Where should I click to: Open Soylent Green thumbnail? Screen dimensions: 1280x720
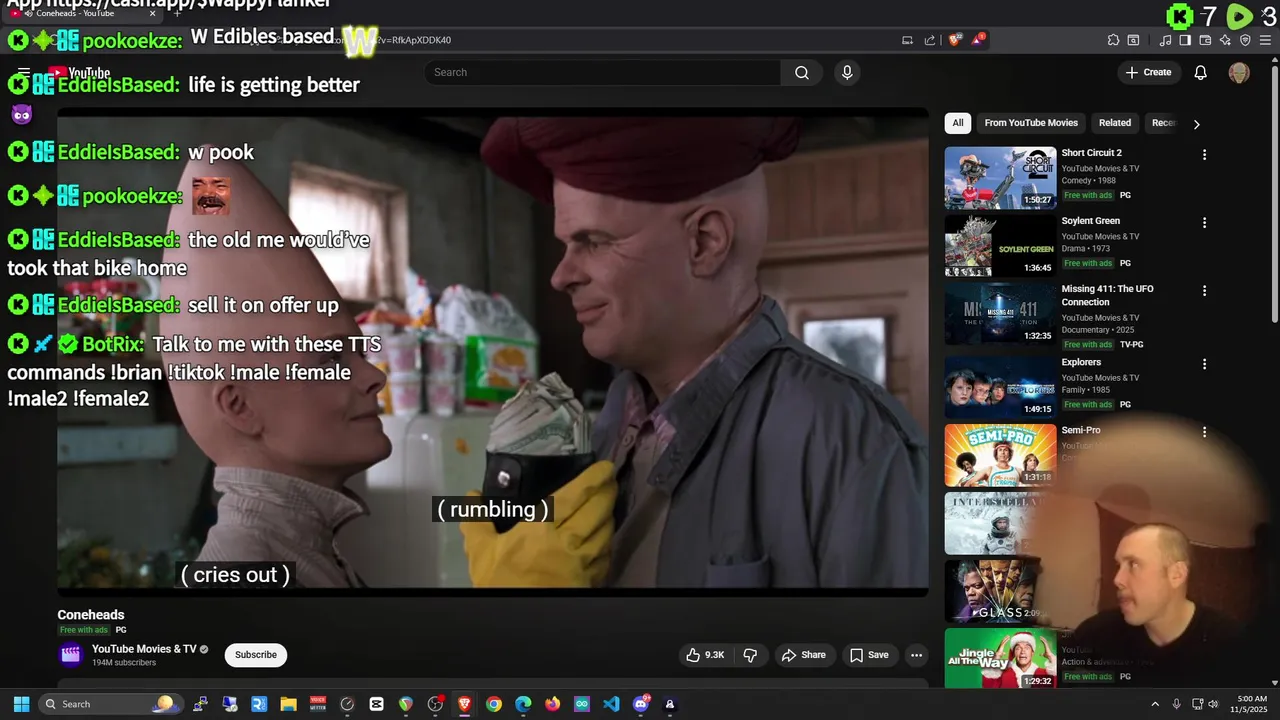[x=1000, y=246]
